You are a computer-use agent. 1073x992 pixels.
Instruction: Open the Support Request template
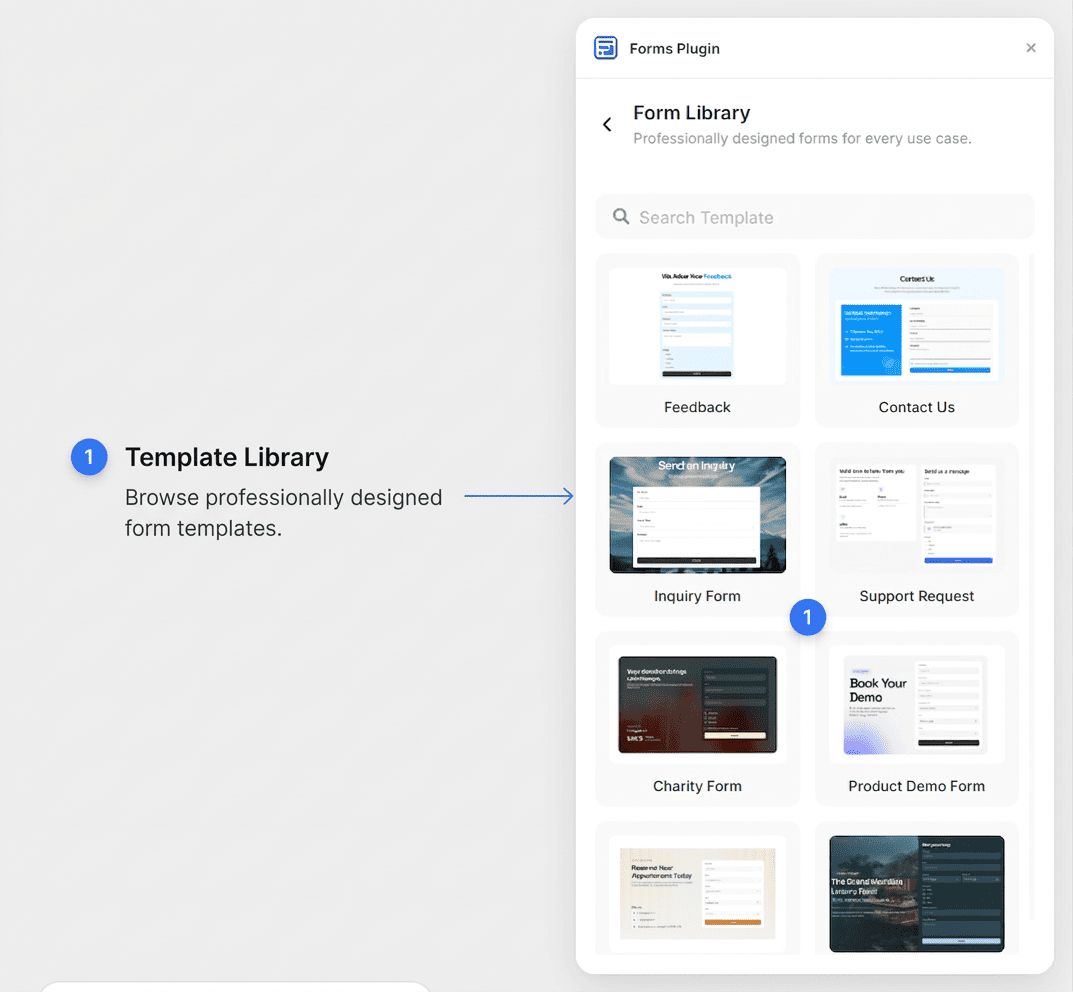click(x=916, y=515)
